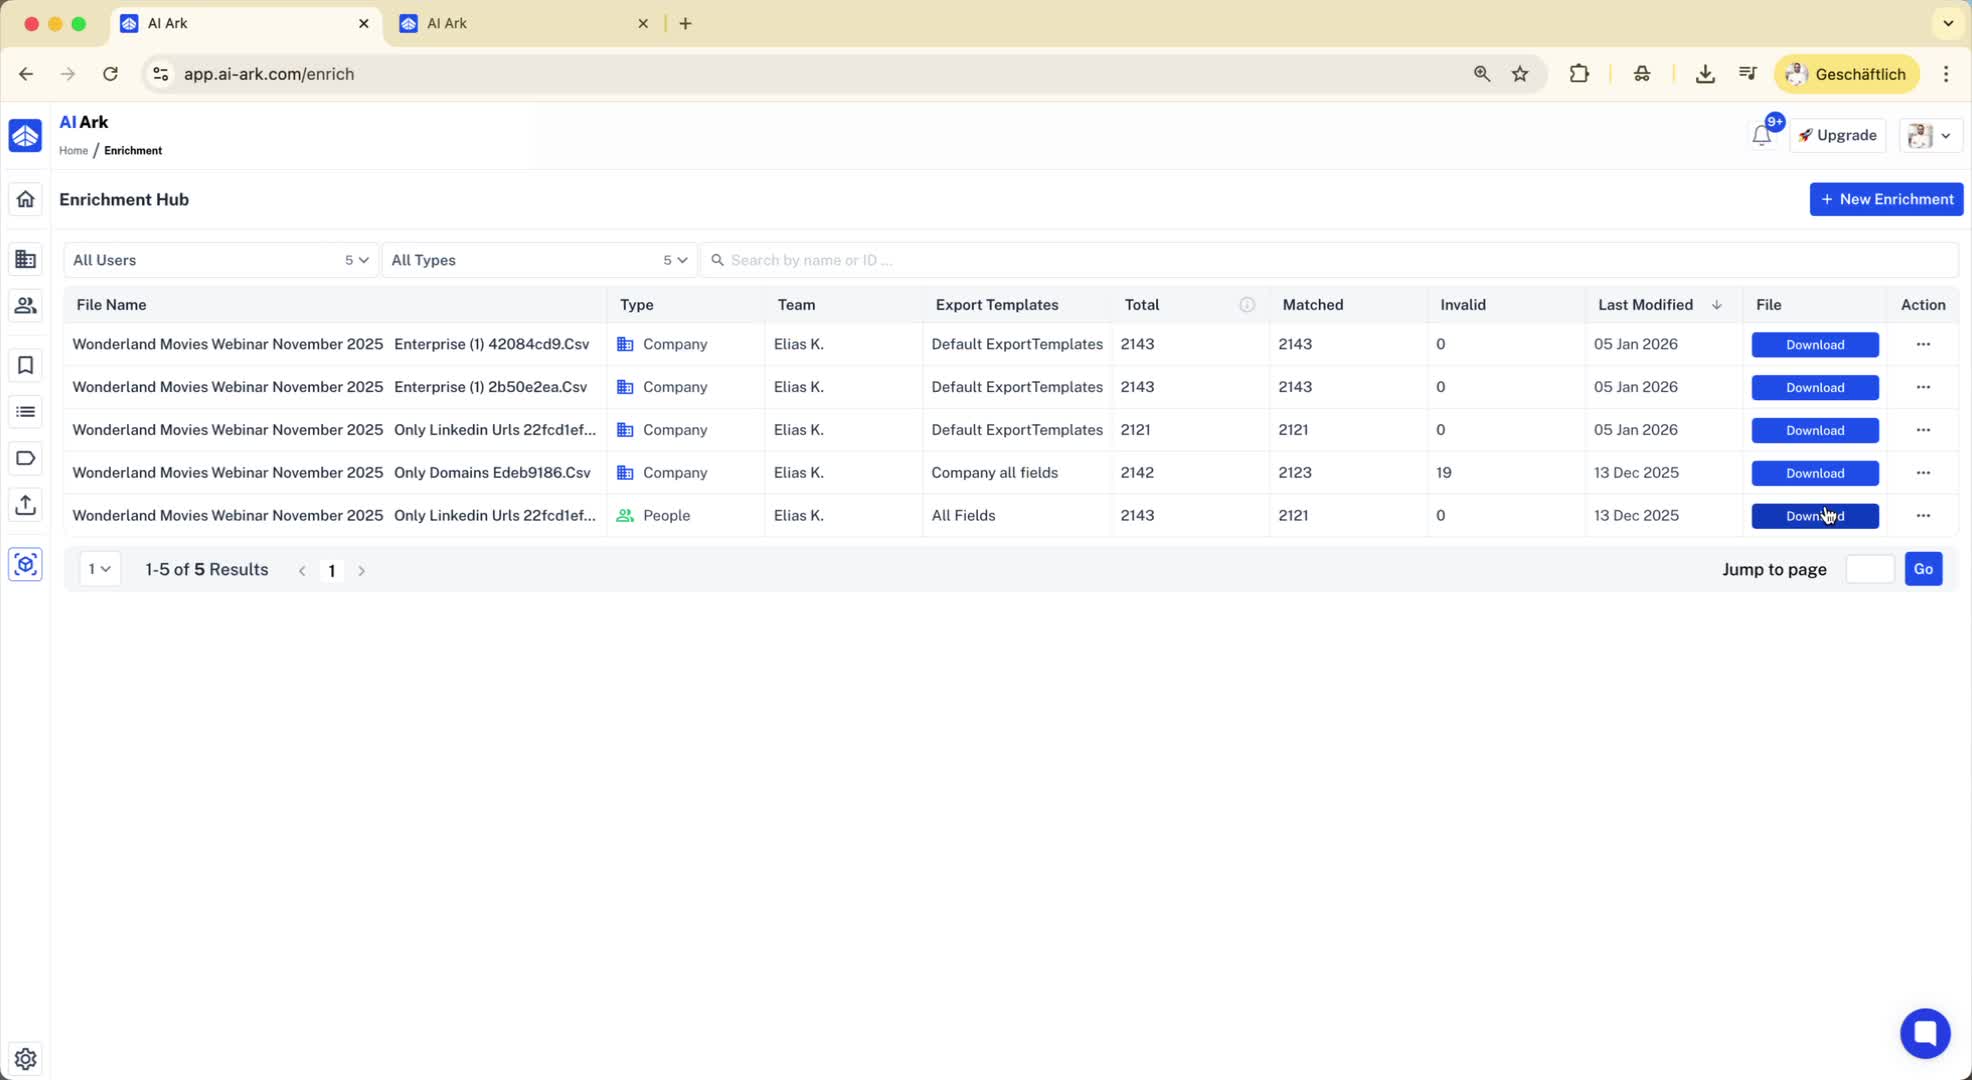This screenshot has height=1080, width=1972.
Task: Click the Home breadcrumb link
Action: pyautogui.click(x=73, y=151)
